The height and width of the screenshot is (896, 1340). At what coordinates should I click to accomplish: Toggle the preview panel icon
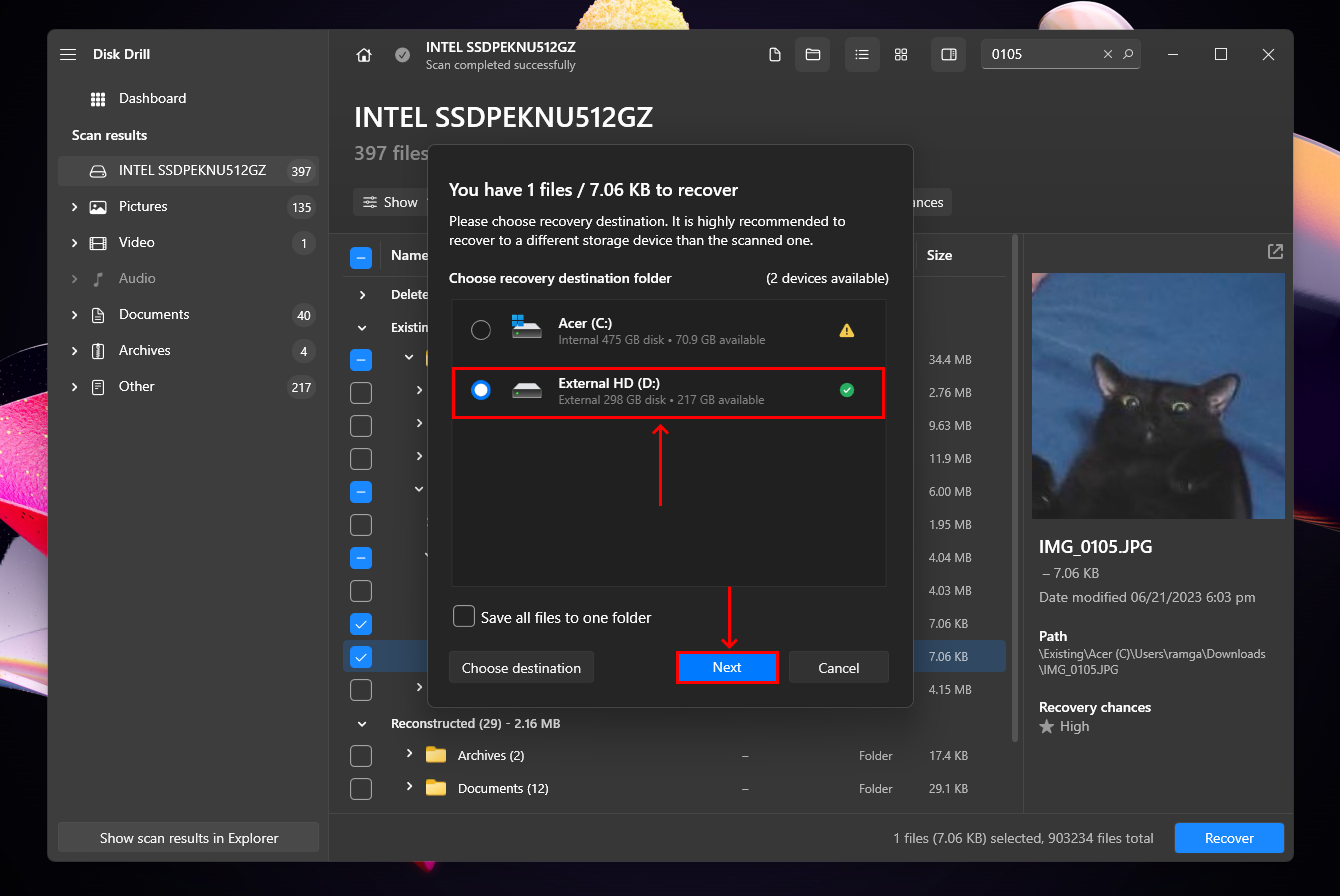pyautogui.click(x=949, y=55)
